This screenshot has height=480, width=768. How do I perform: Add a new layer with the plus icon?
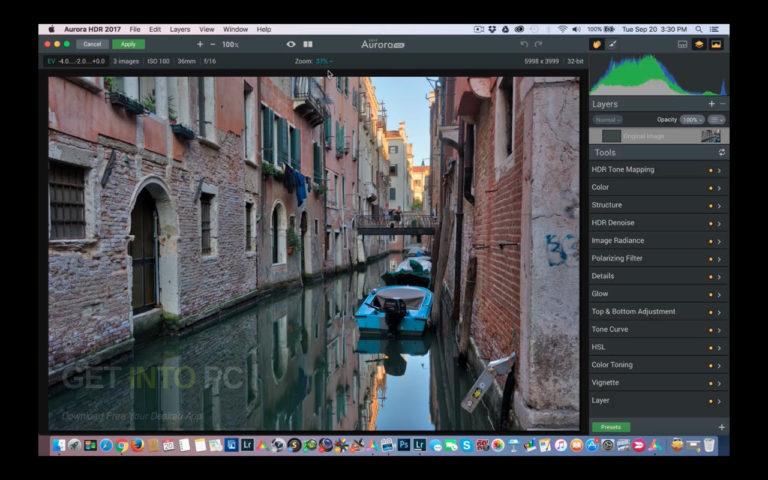(x=712, y=104)
